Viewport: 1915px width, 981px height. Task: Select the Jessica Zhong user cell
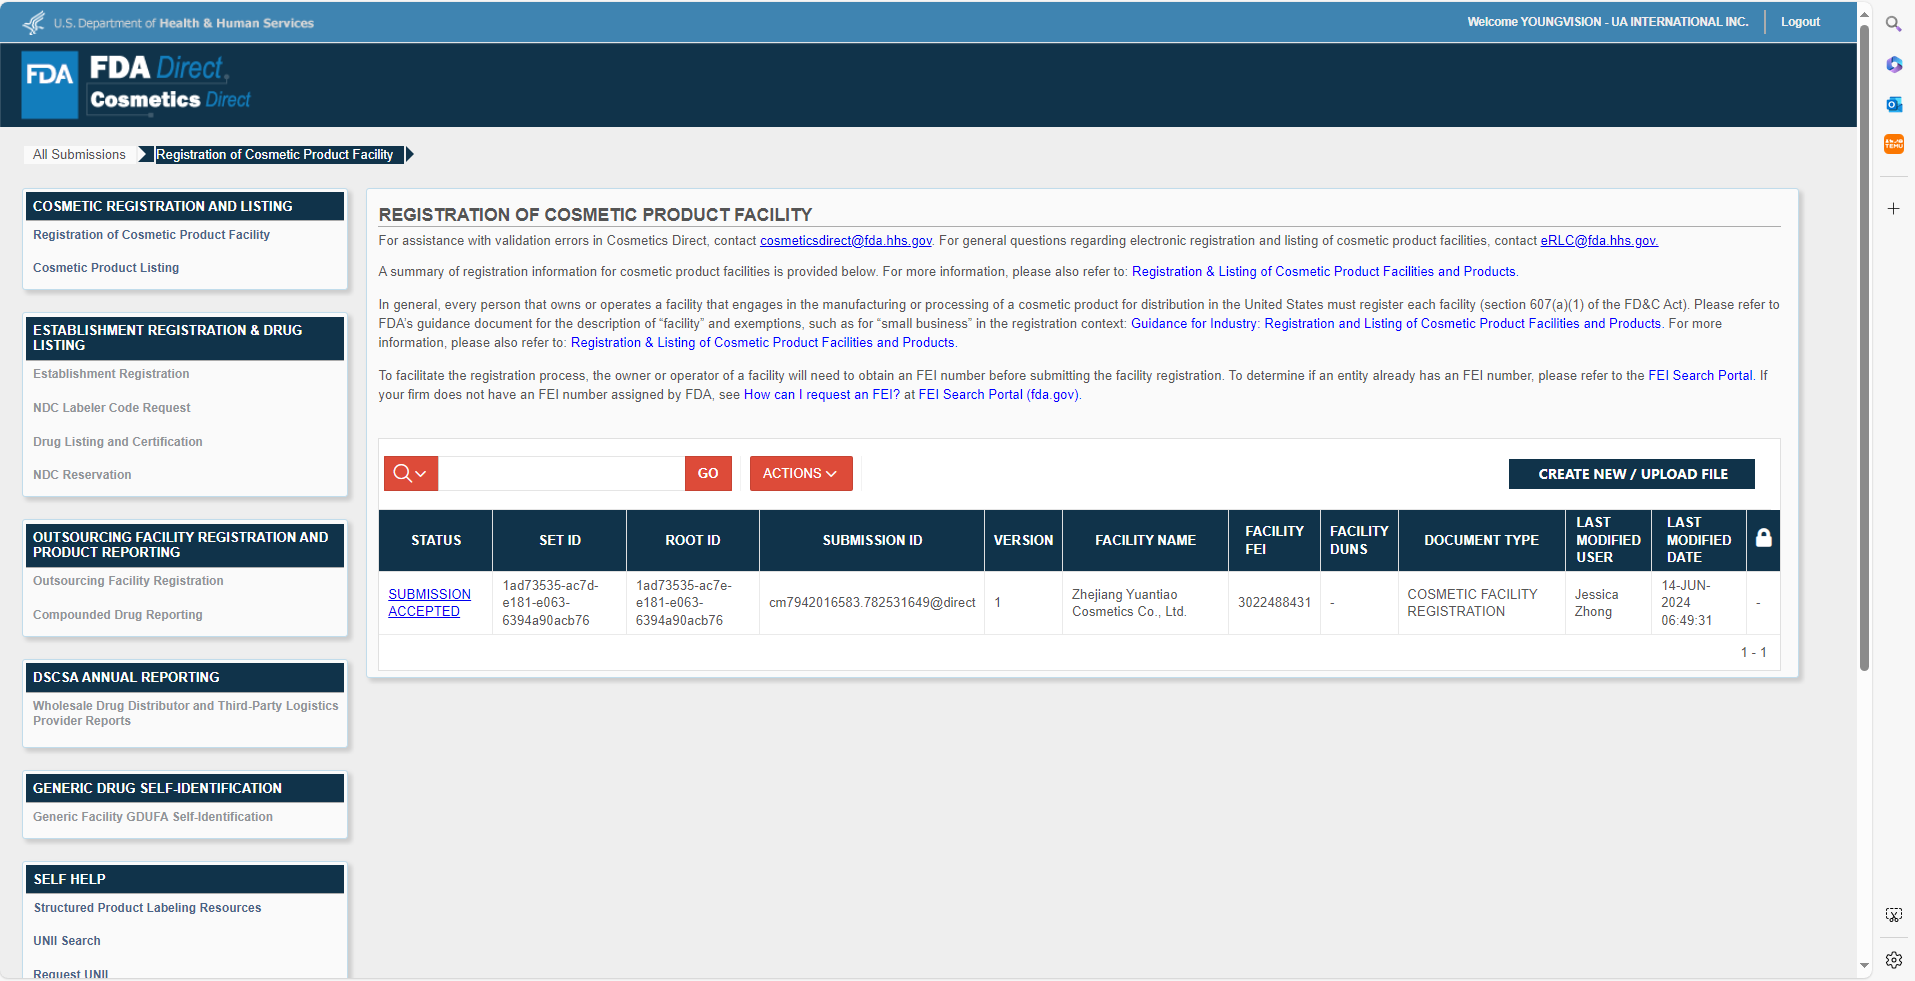tap(1608, 603)
